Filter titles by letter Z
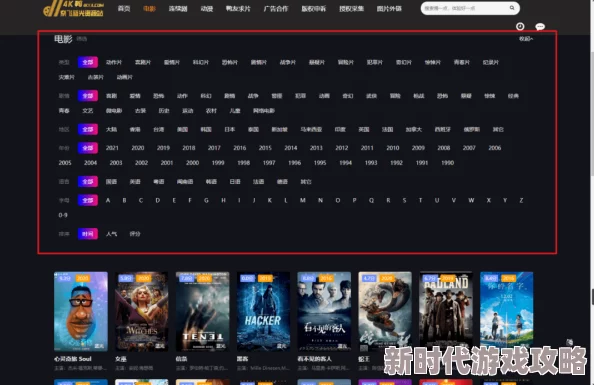The width and height of the screenshot is (594, 385). coord(521,200)
